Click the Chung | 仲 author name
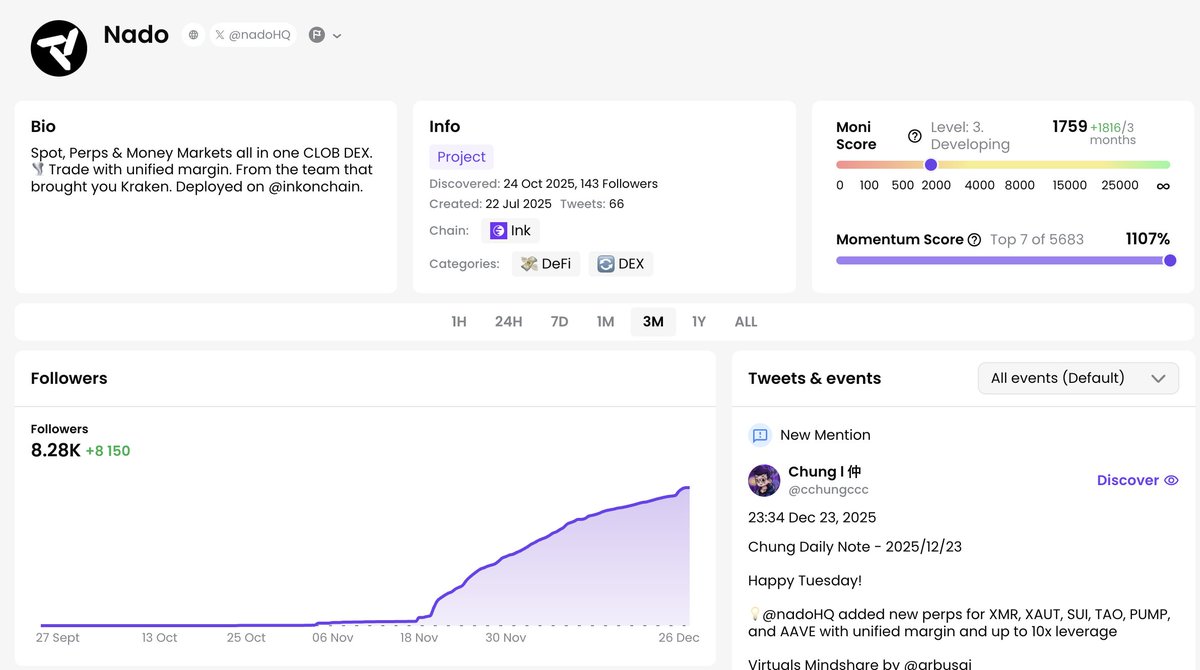 824,472
